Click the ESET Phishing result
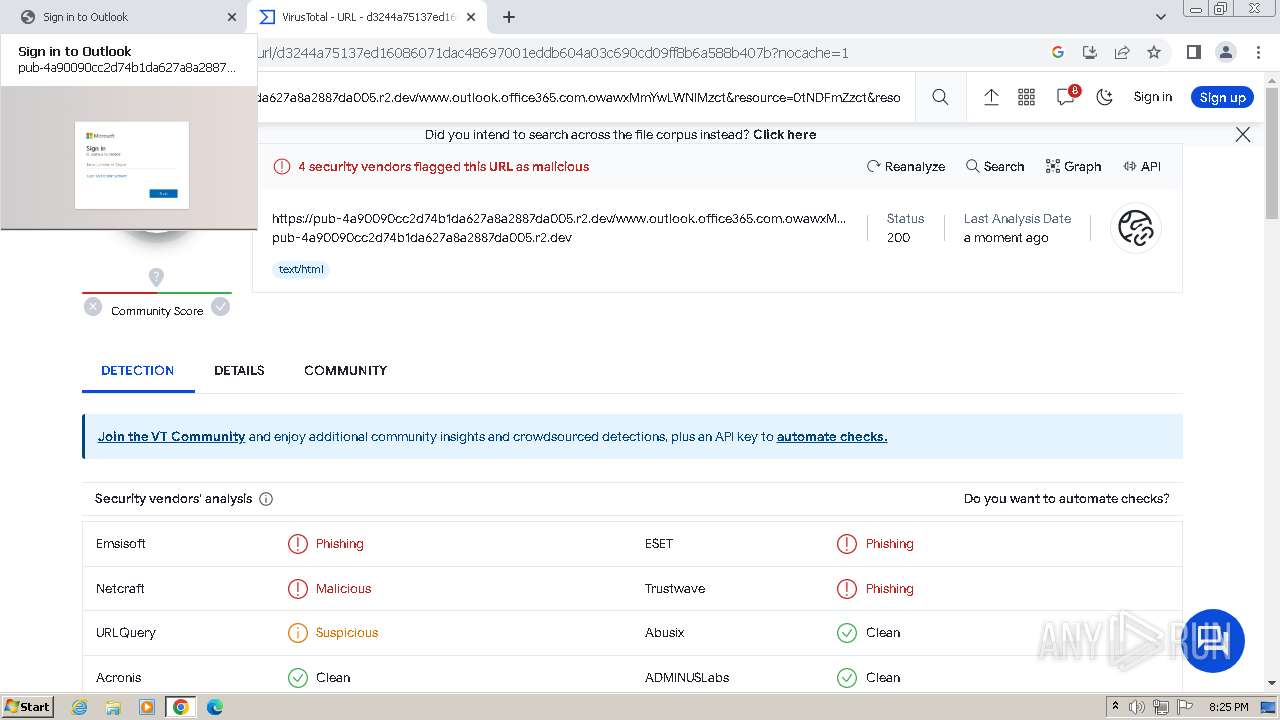This screenshot has width=1280, height=720. pos(875,544)
